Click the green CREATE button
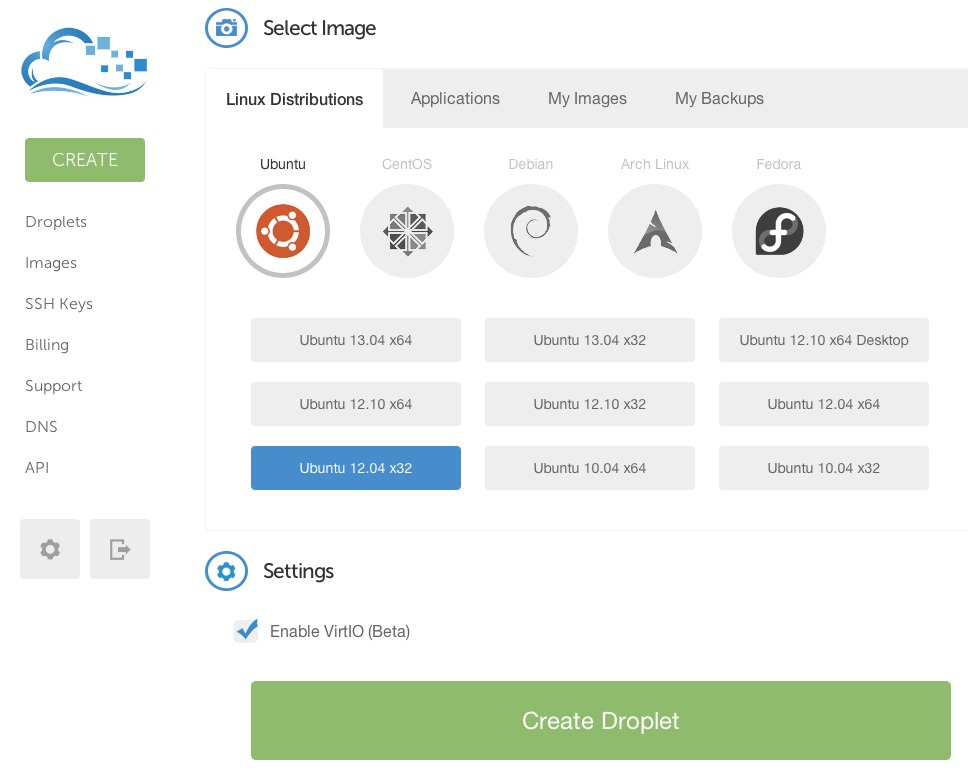This screenshot has height=770, width=968. [x=85, y=160]
